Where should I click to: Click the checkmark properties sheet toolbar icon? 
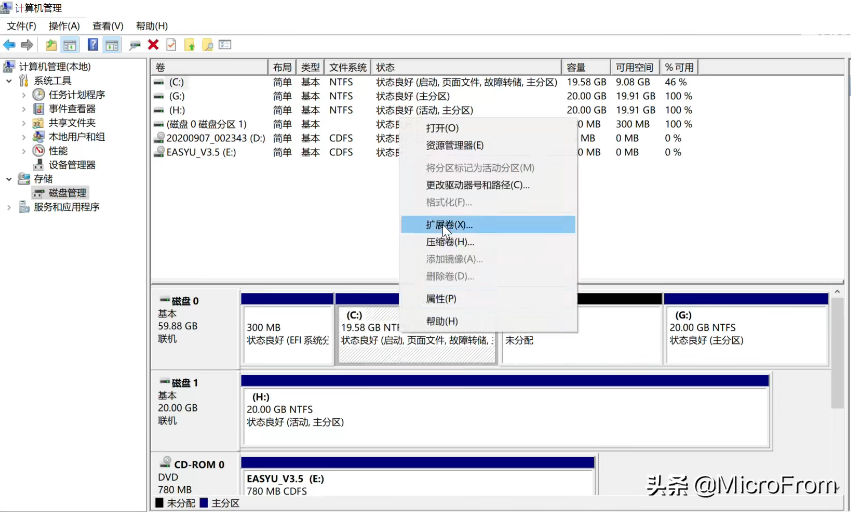pyautogui.click(x=171, y=45)
